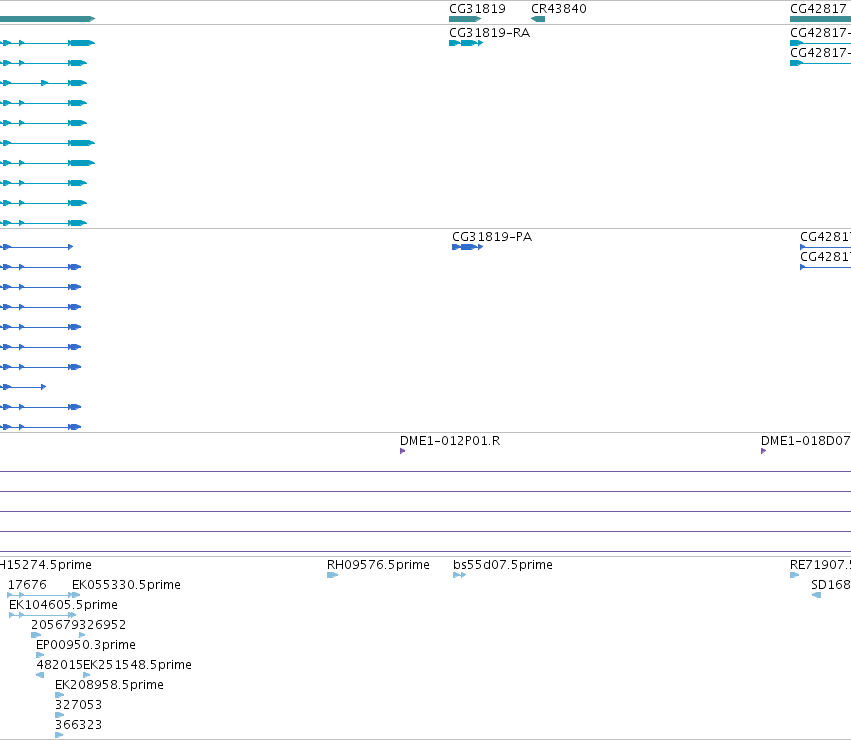Select the EK055330.5prime EST label
This screenshot has width=851, height=740.
[x=126, y=585]
